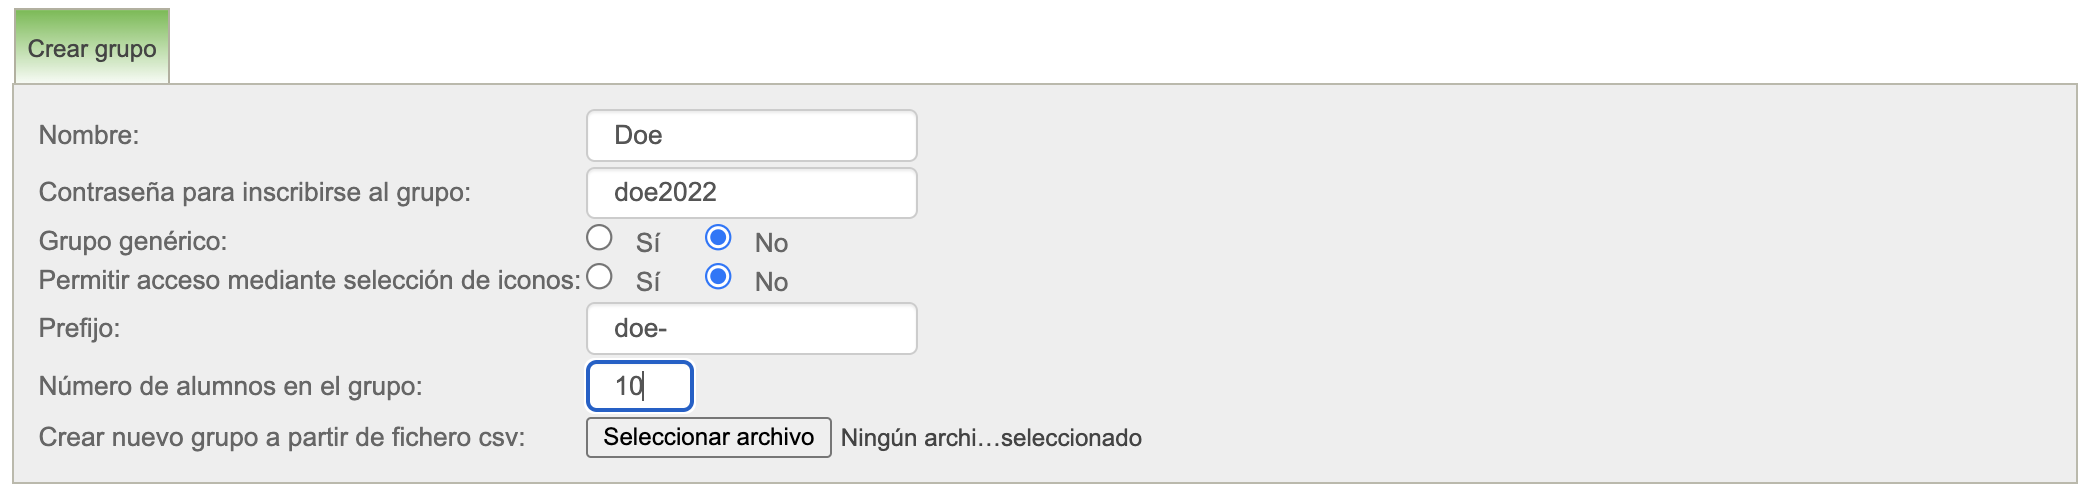The height and width of the screenshot is (496, 2098).
Task: Click the Nombre field containing Doe
Action: [x=751, y=135]
